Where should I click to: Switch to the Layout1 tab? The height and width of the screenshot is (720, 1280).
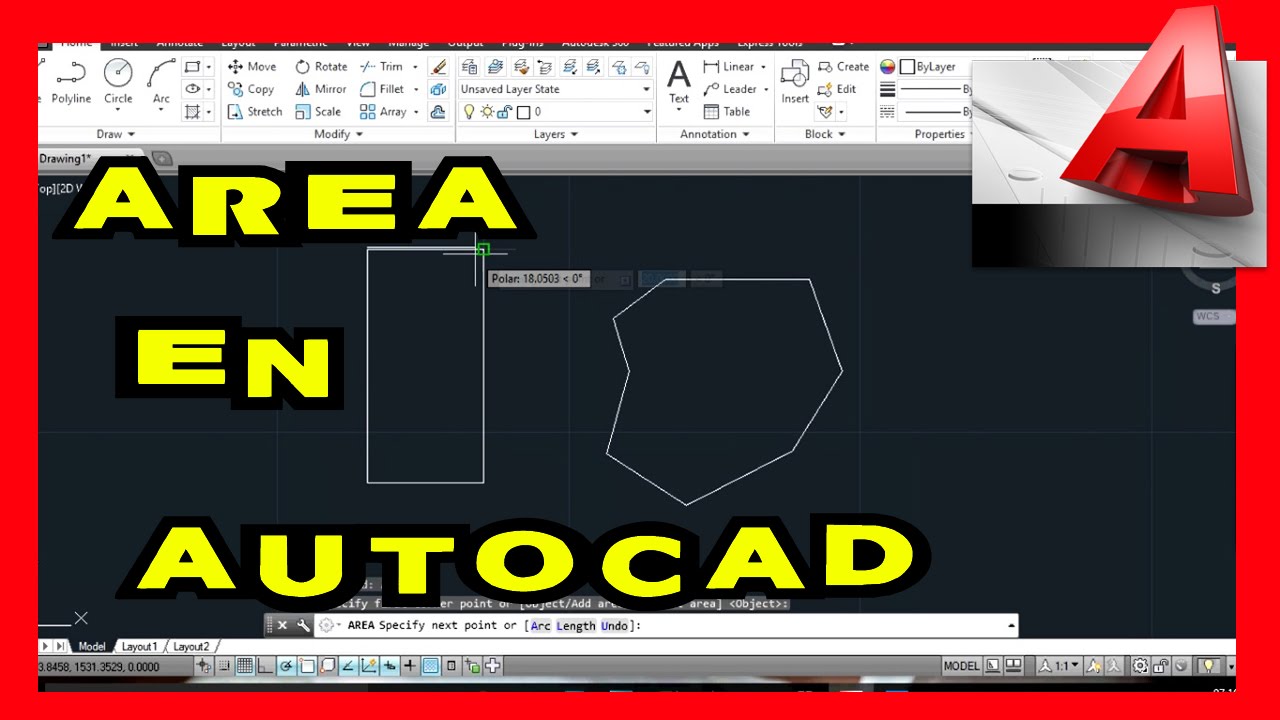[139, 647]
